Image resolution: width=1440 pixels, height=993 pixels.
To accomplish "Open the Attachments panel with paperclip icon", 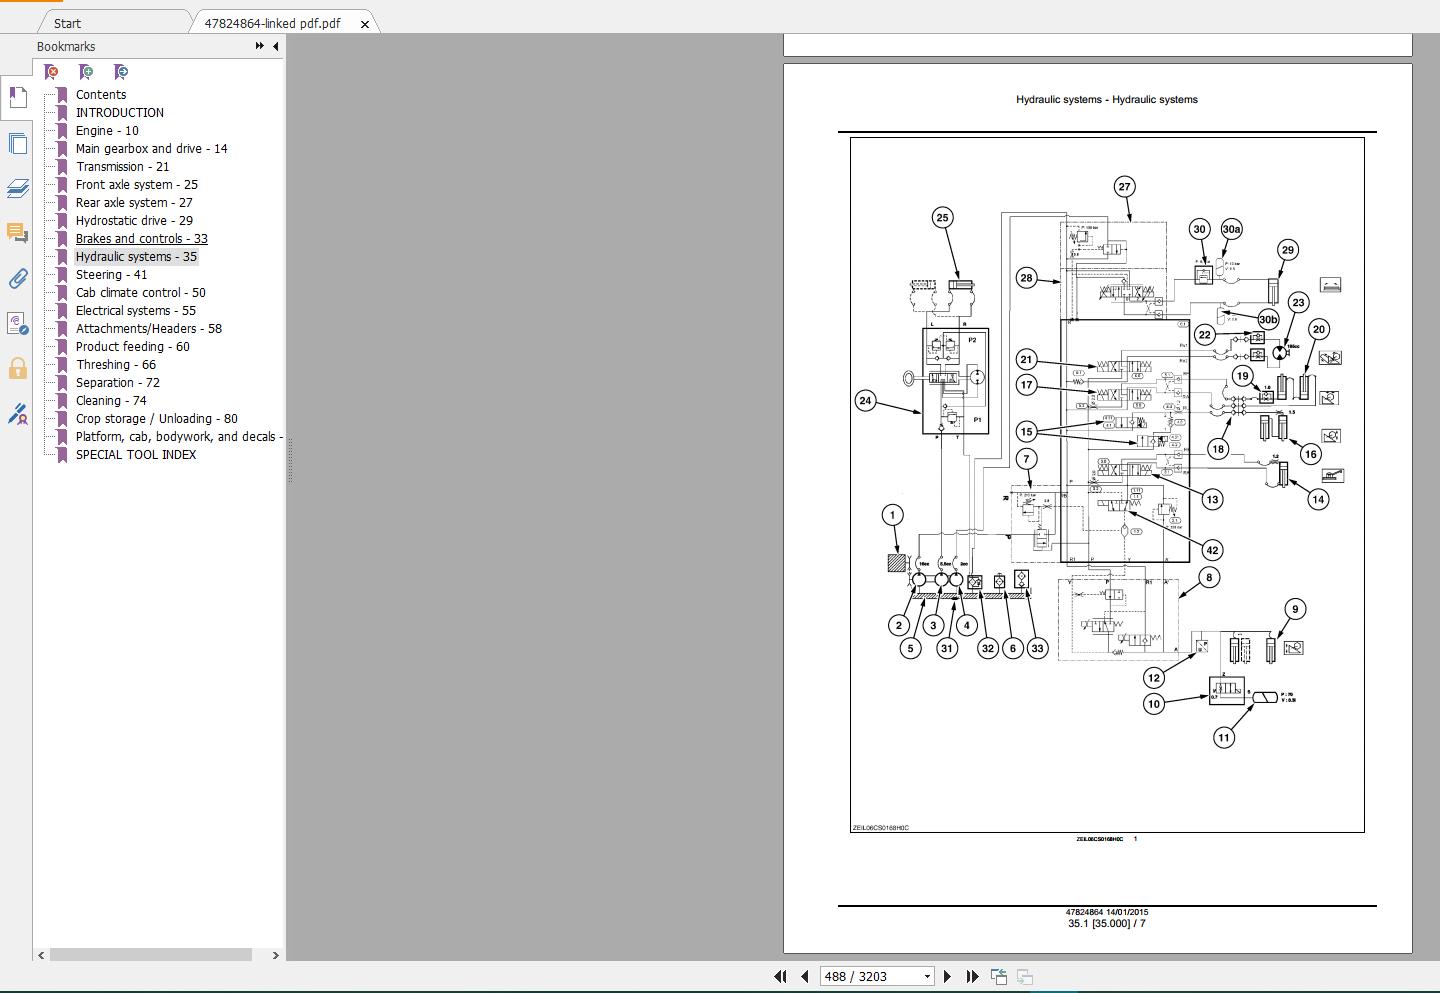I will pos(17,280).
